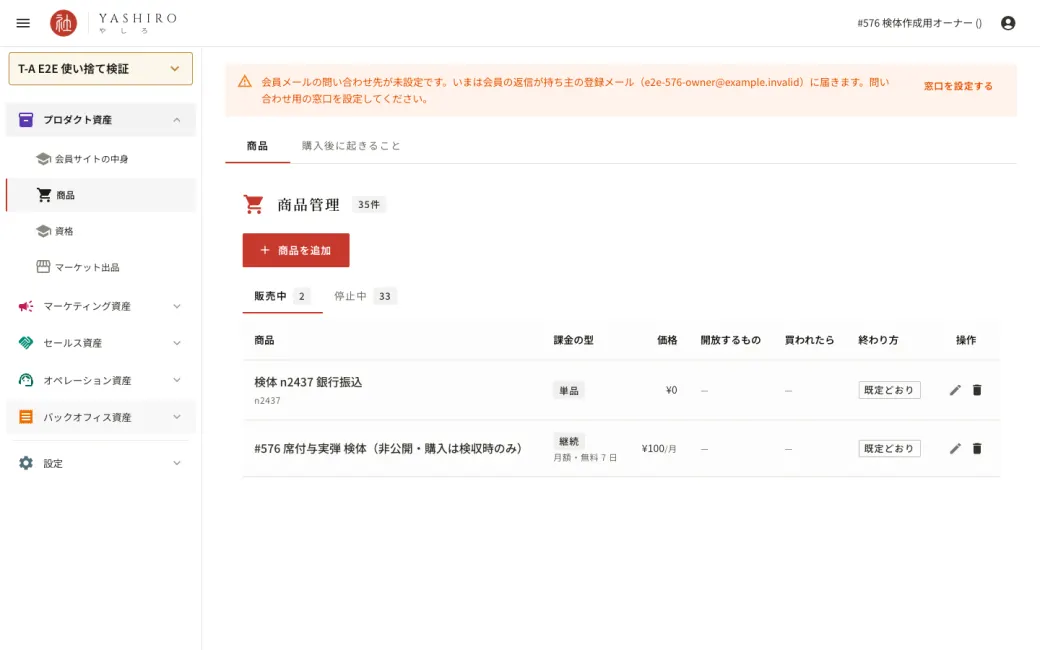
Task: Switch to the 商品 top tab
Action: [257, 146]
